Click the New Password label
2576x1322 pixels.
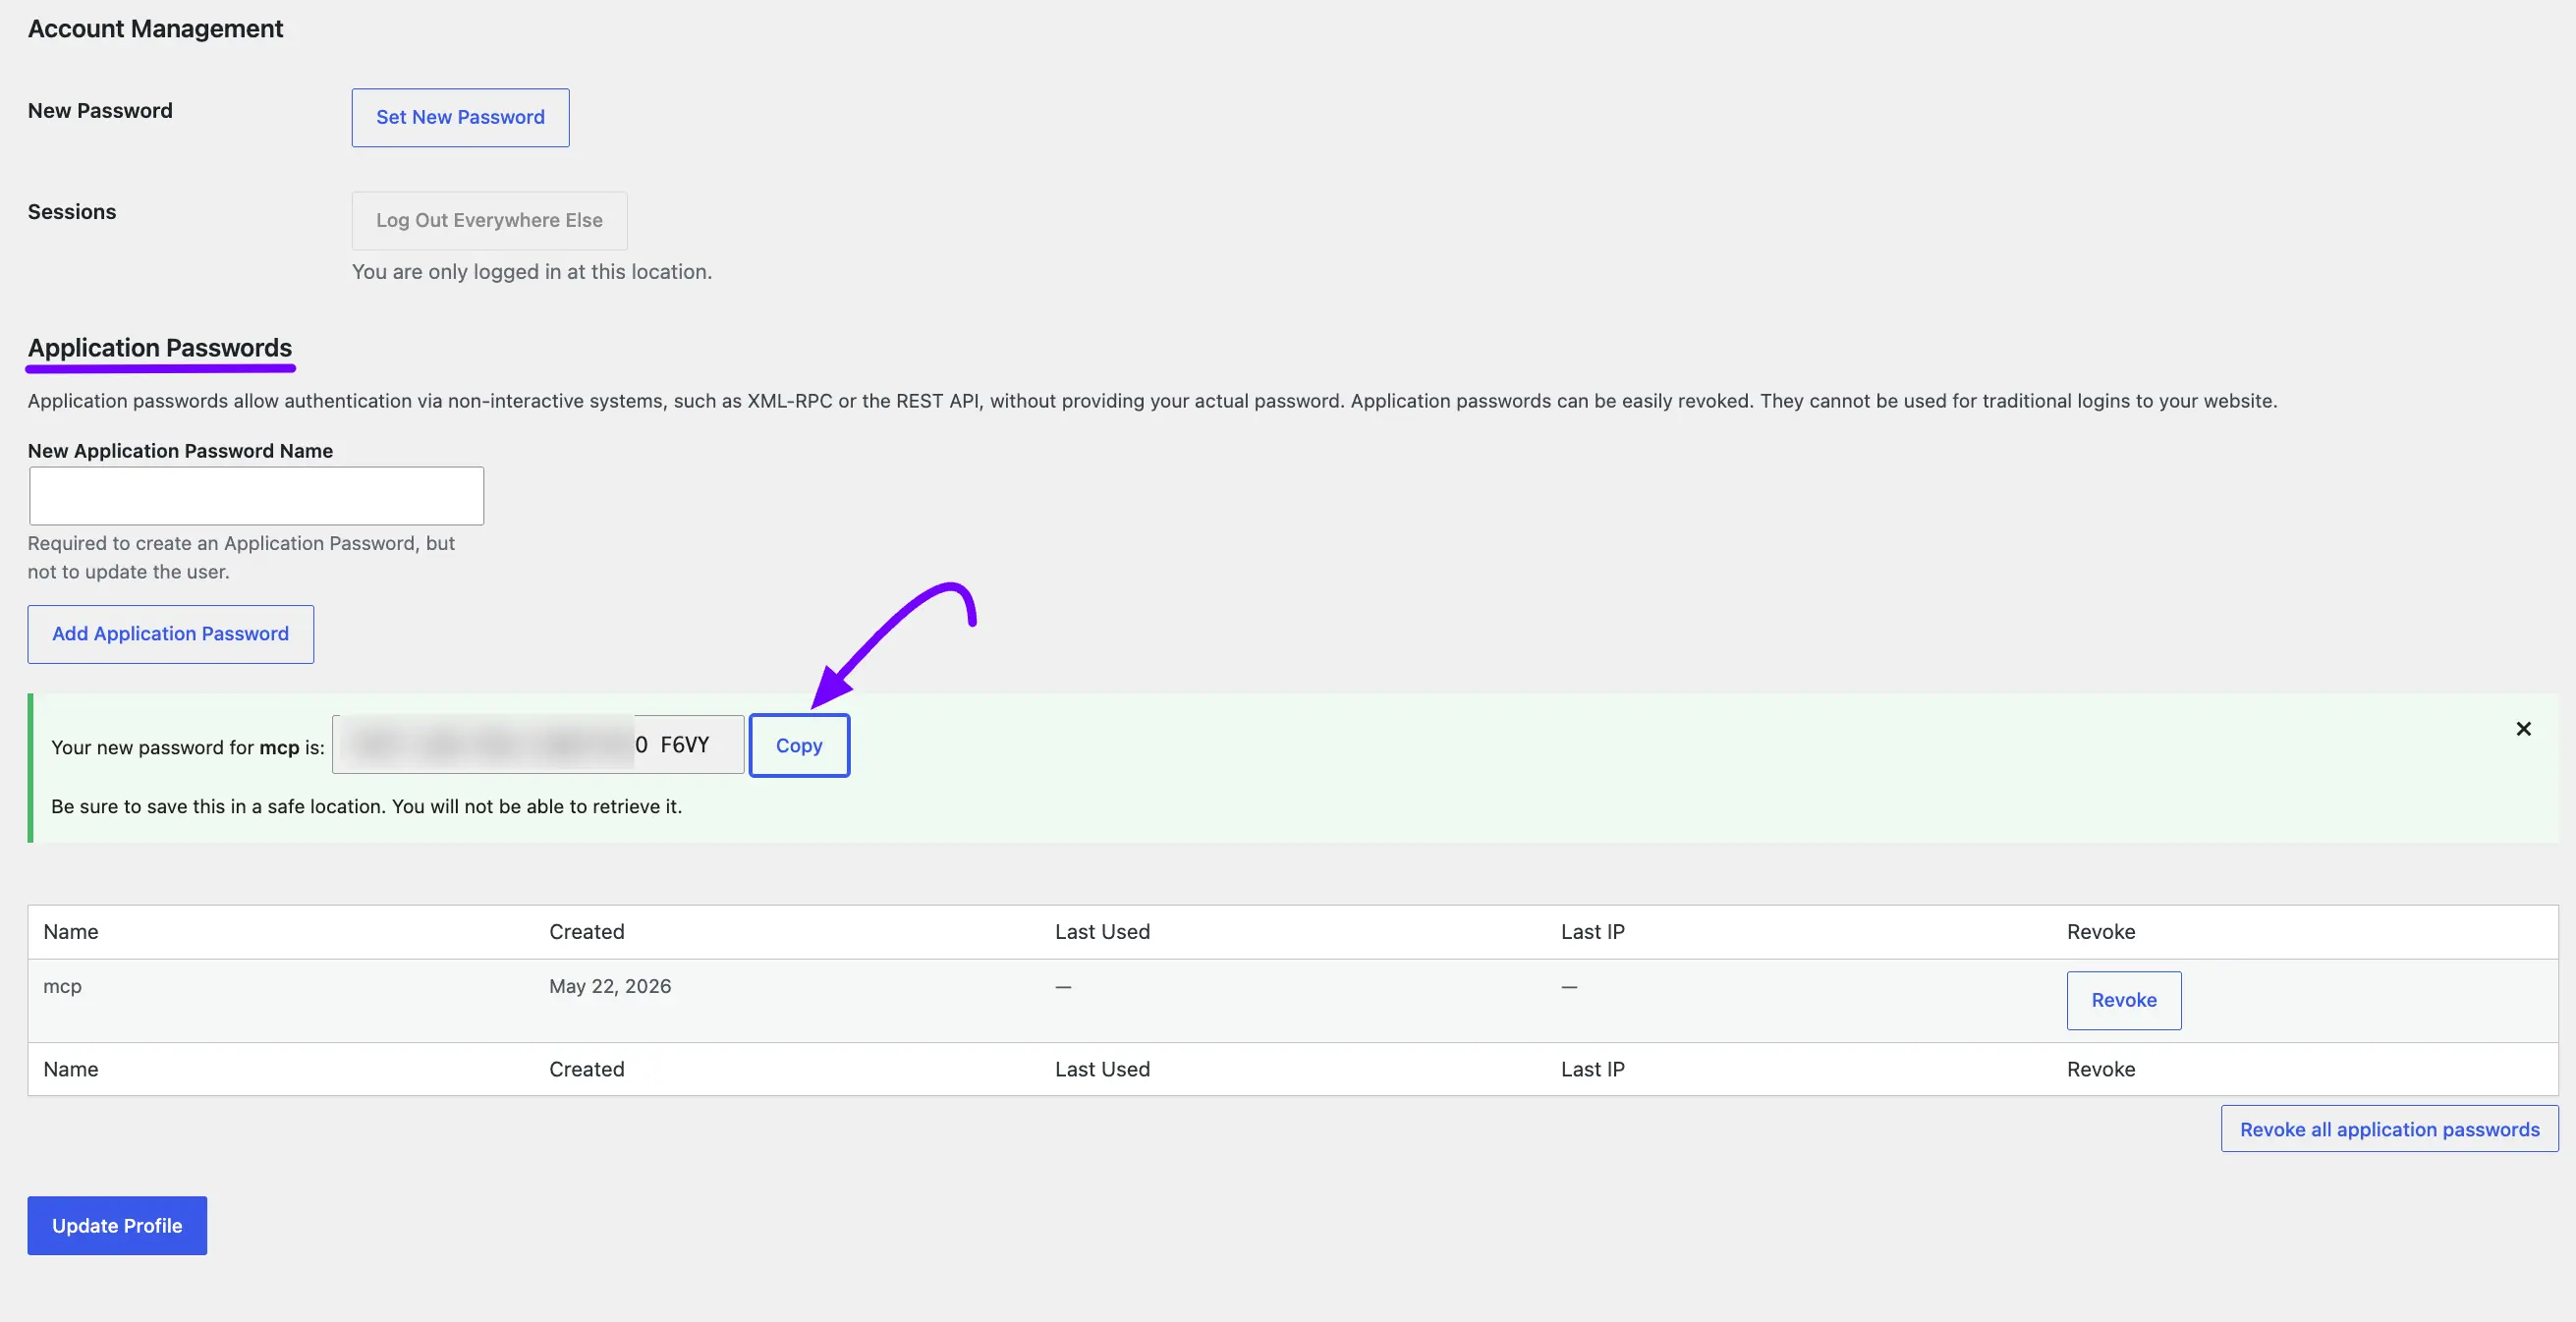click(100, 111)
